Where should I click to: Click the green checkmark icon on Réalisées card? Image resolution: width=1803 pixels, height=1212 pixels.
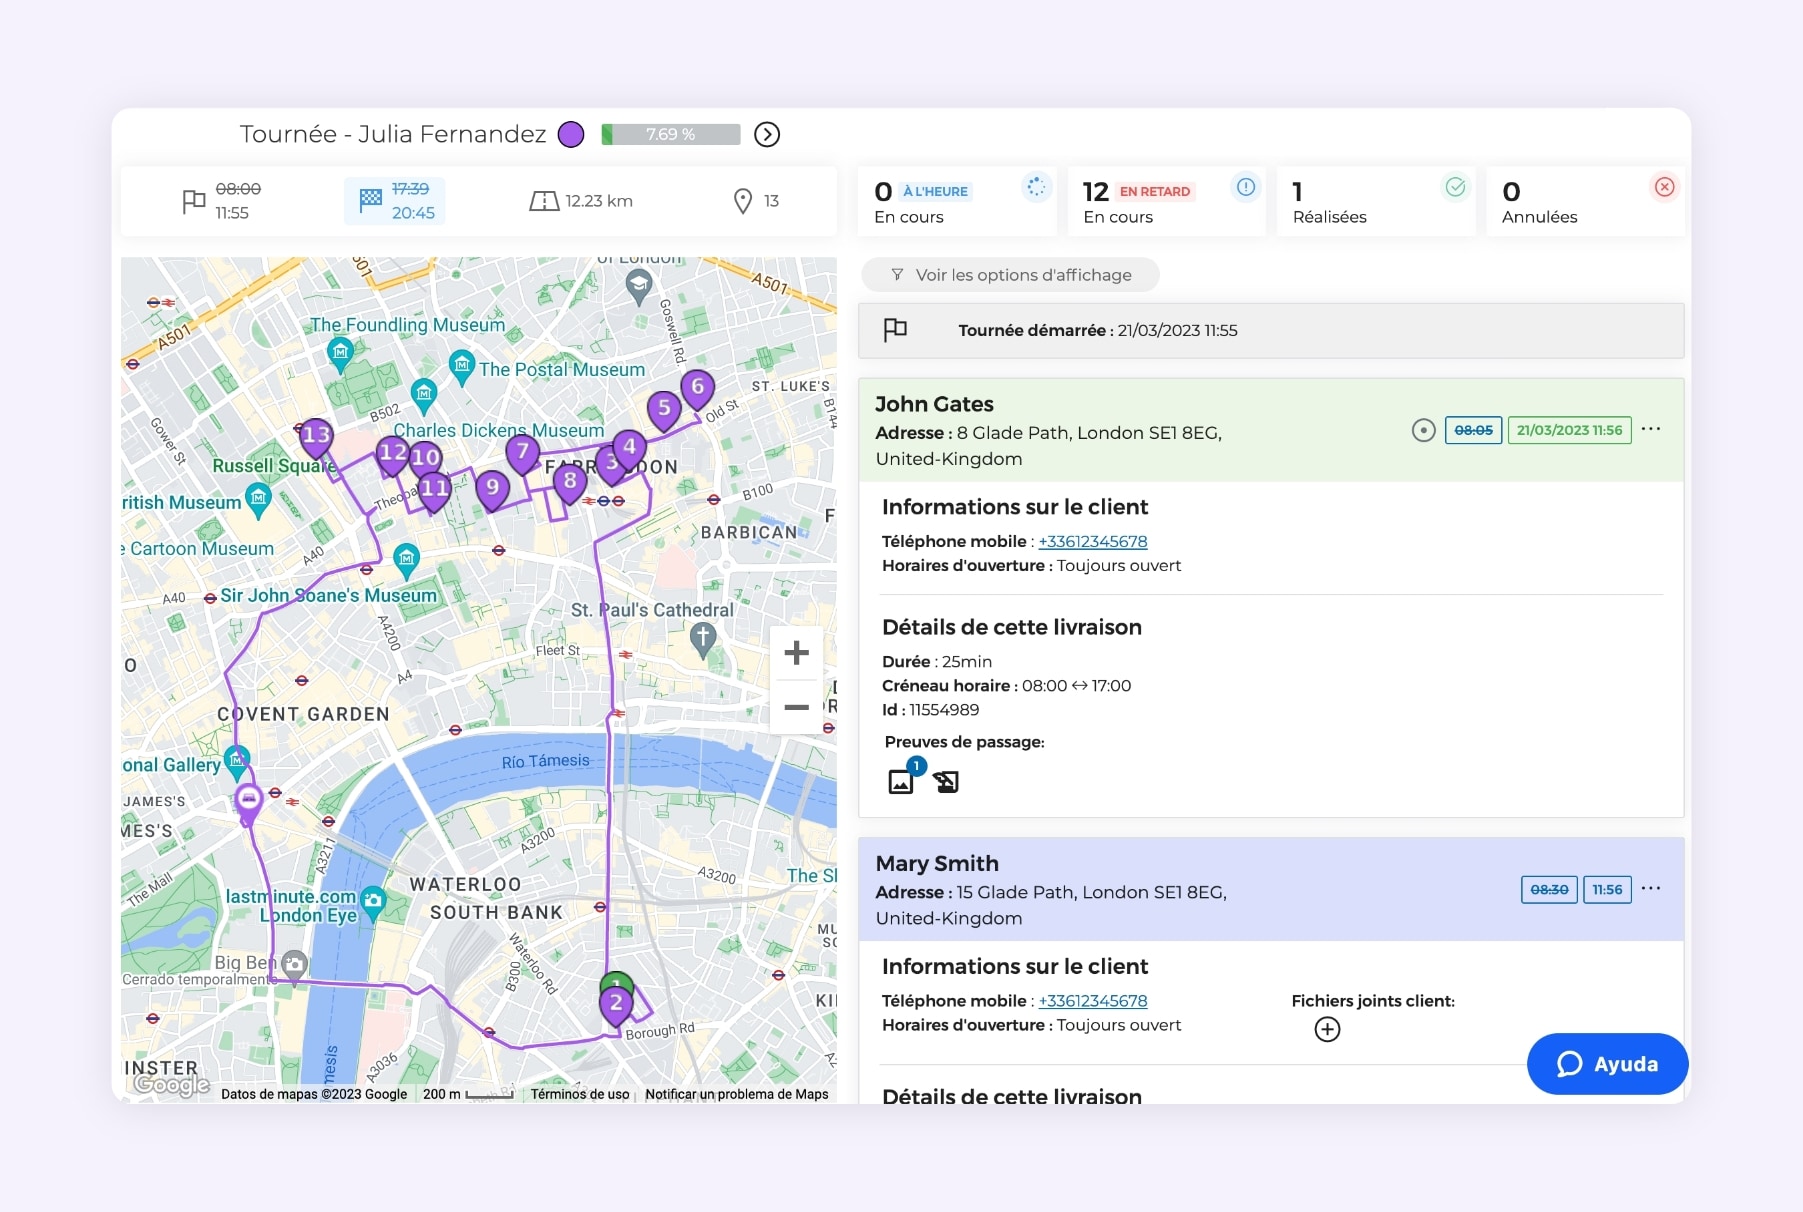click(x=1455, y=187)
